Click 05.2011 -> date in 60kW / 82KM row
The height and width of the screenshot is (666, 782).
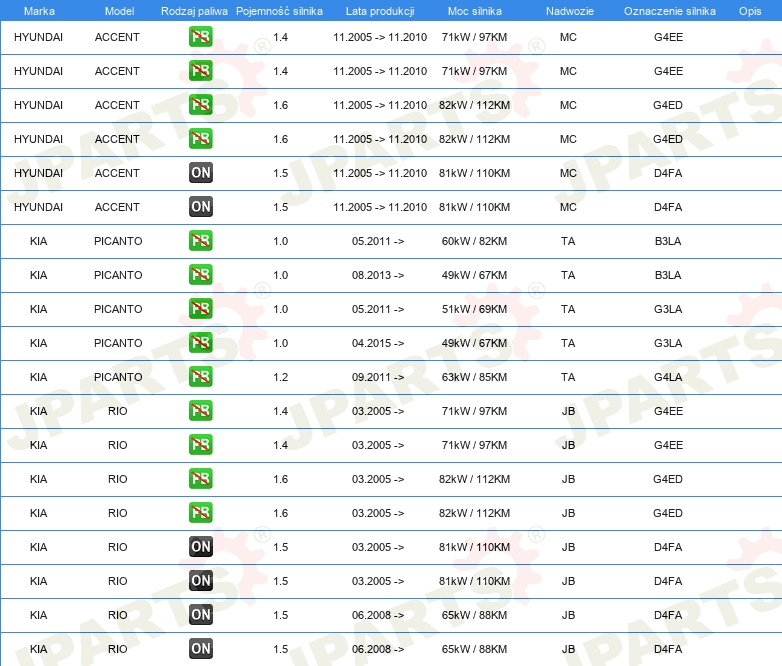pos(378,241)
